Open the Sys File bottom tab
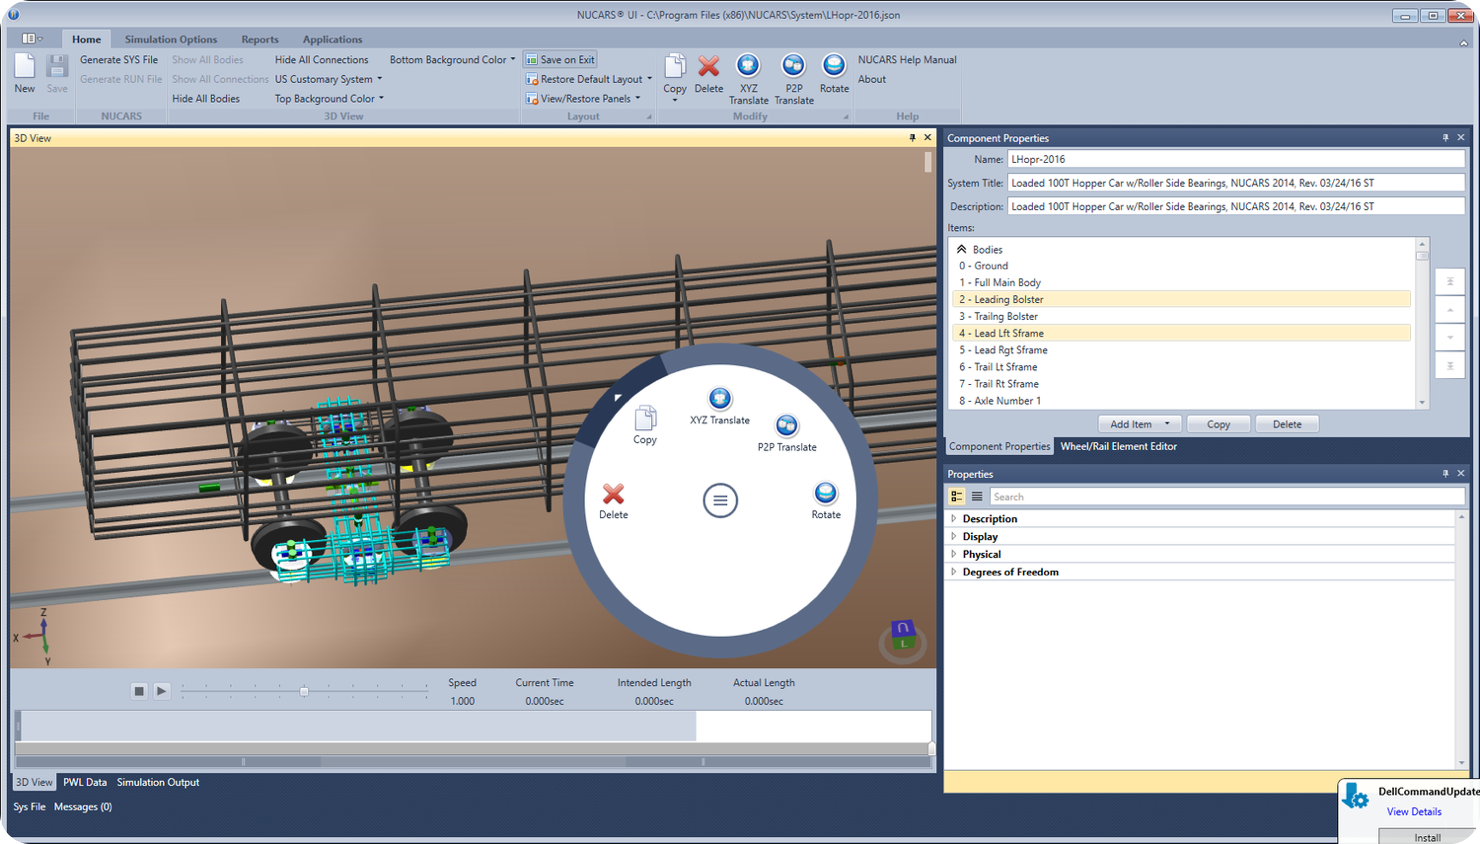This screenshot has height=844, width=1480. 30,806
